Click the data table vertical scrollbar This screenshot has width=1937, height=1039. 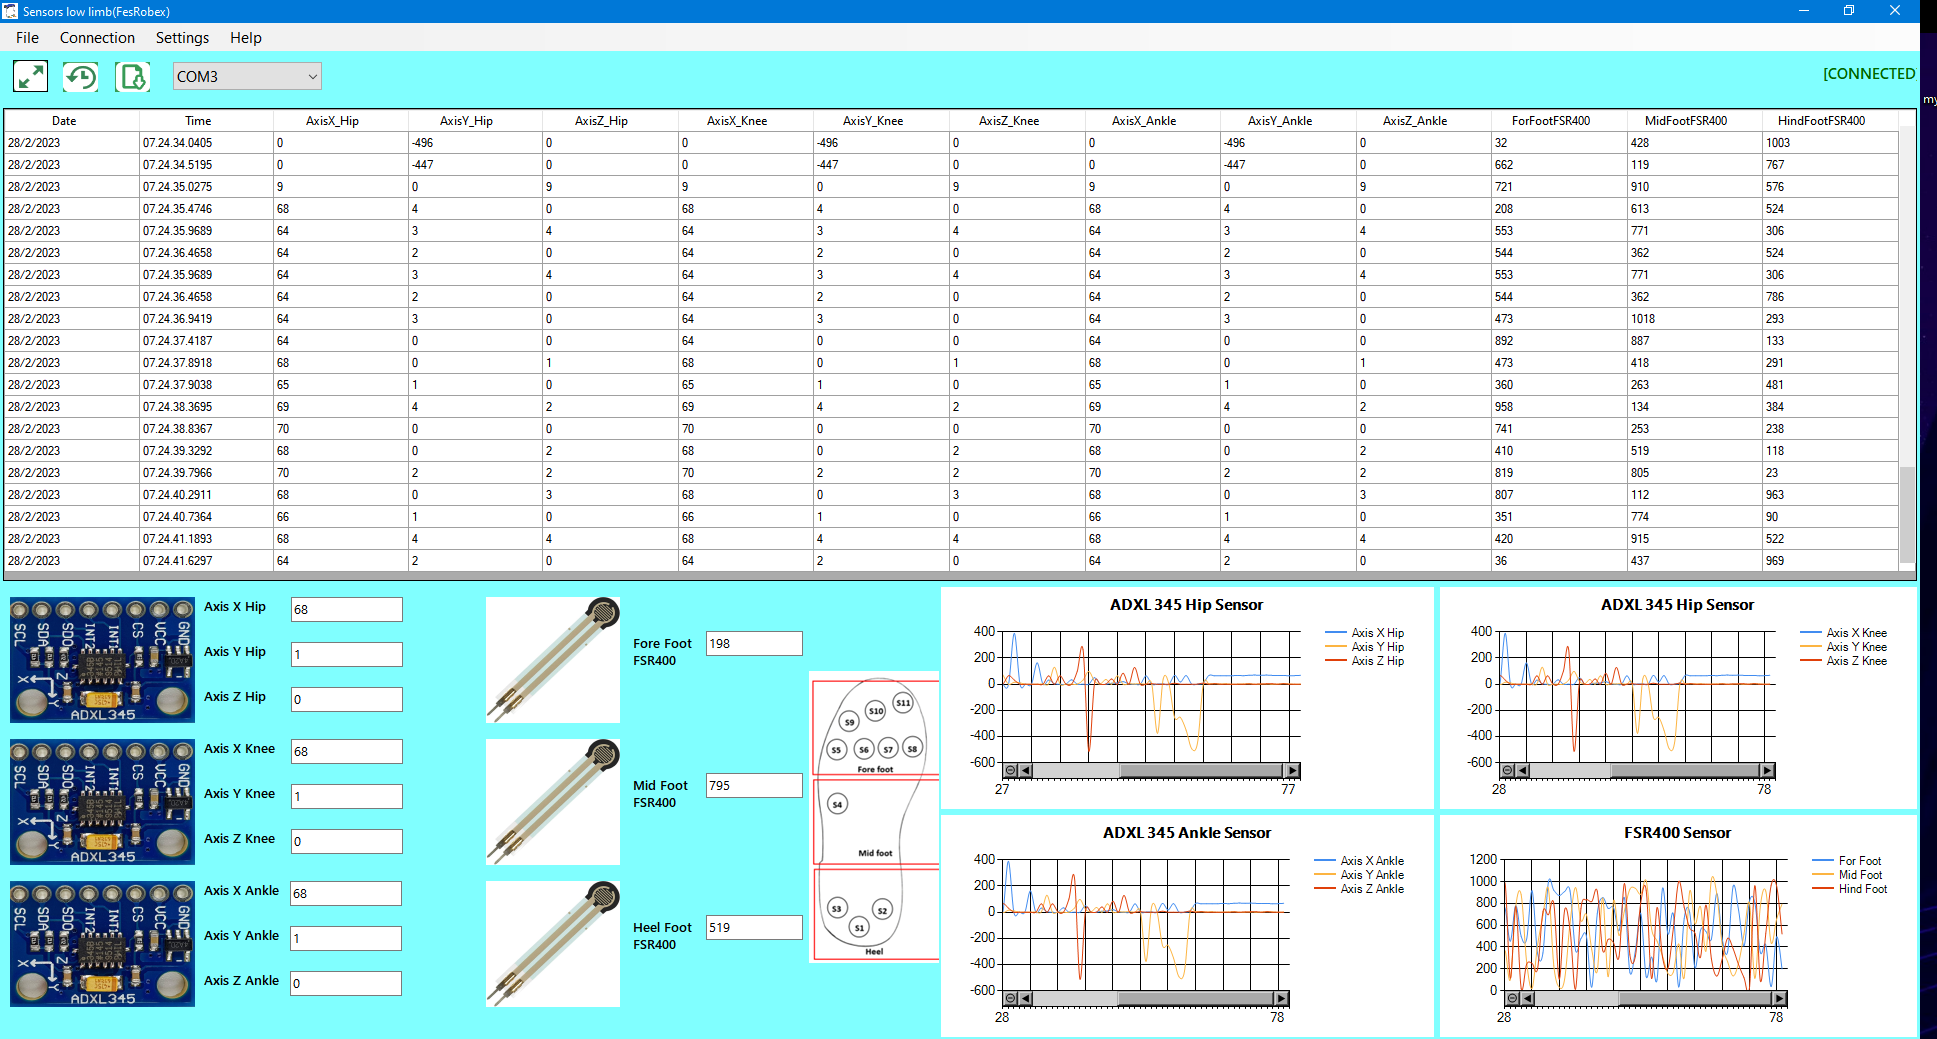click(1907, 510)
